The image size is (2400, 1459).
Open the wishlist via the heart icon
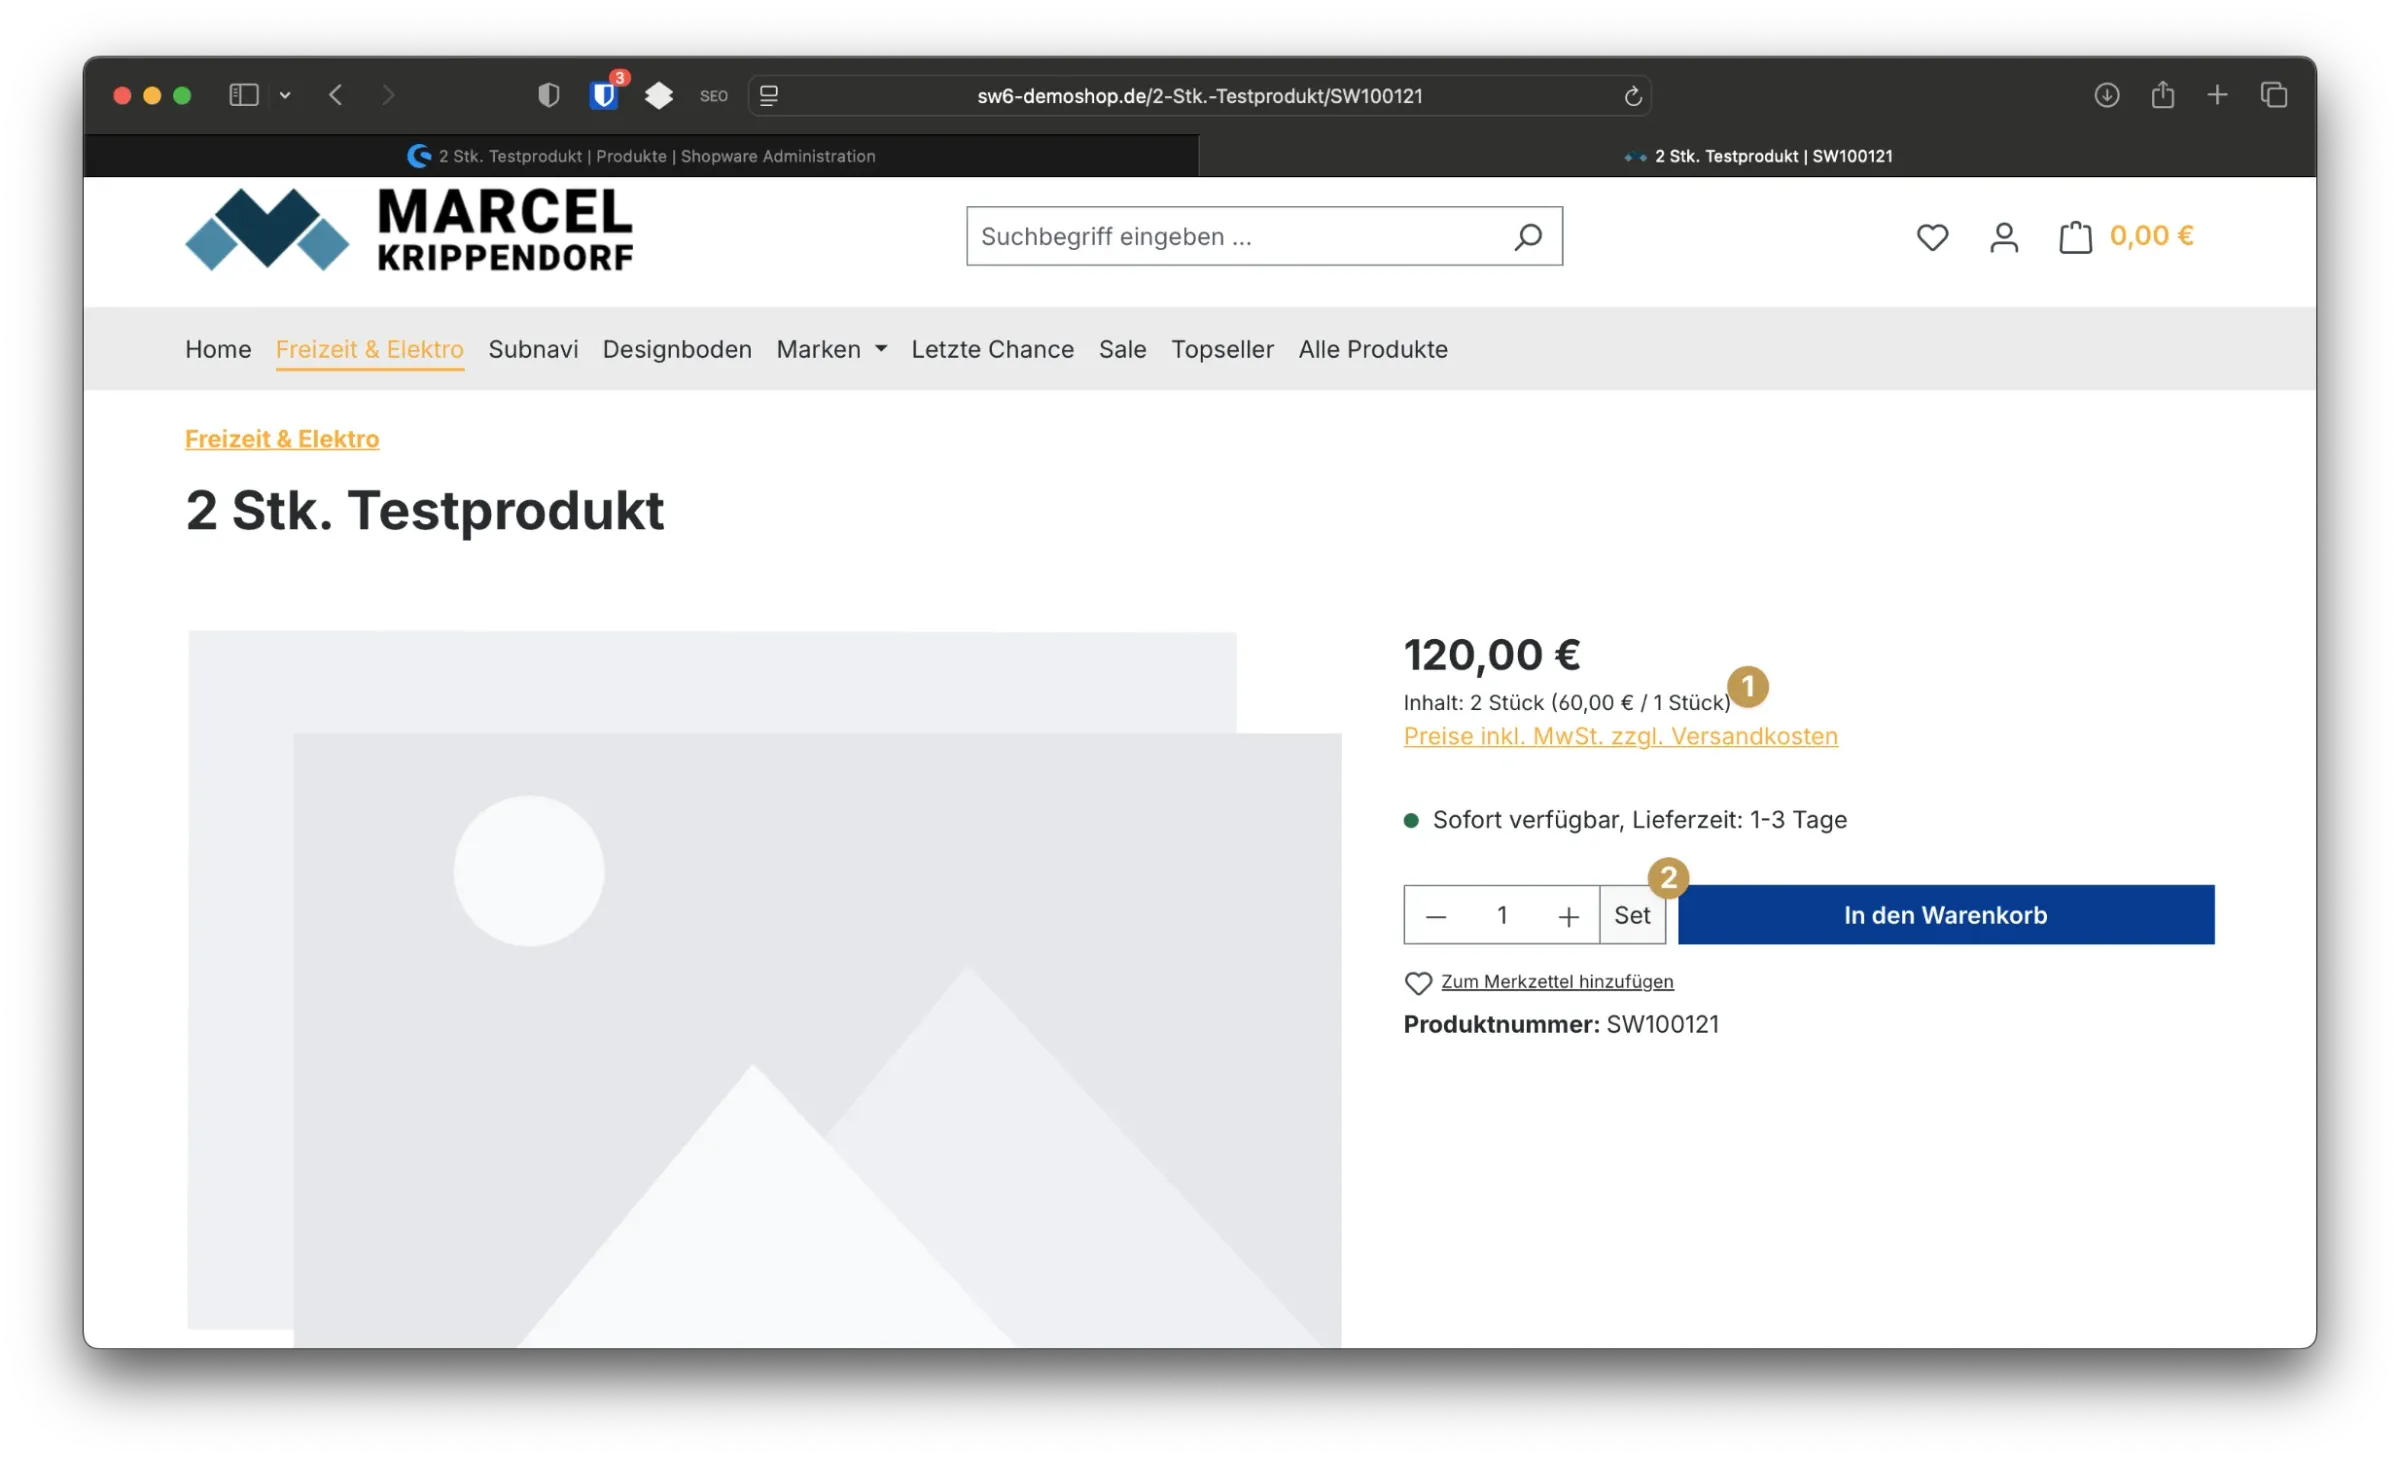tap(1932, 237)
